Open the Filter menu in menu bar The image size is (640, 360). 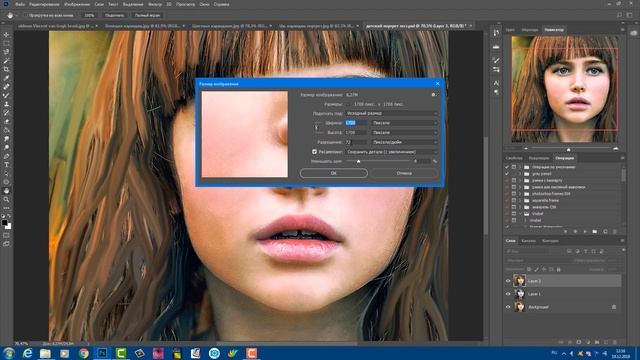coord(155,4)
